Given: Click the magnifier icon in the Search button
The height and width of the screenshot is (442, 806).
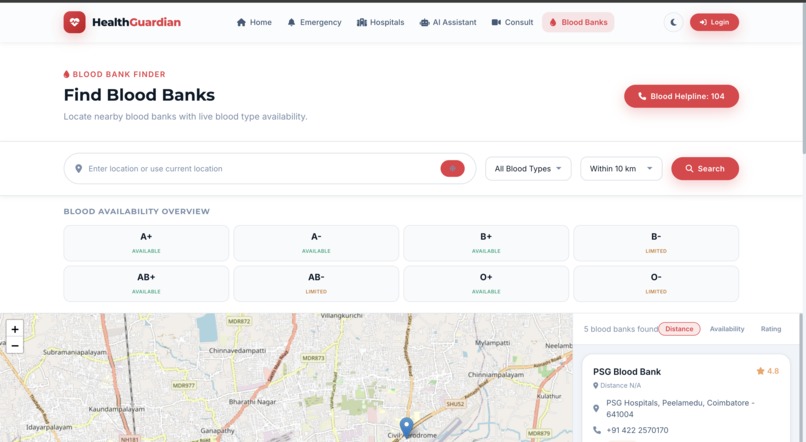Looking at the screenshot, I should [689, 169].
